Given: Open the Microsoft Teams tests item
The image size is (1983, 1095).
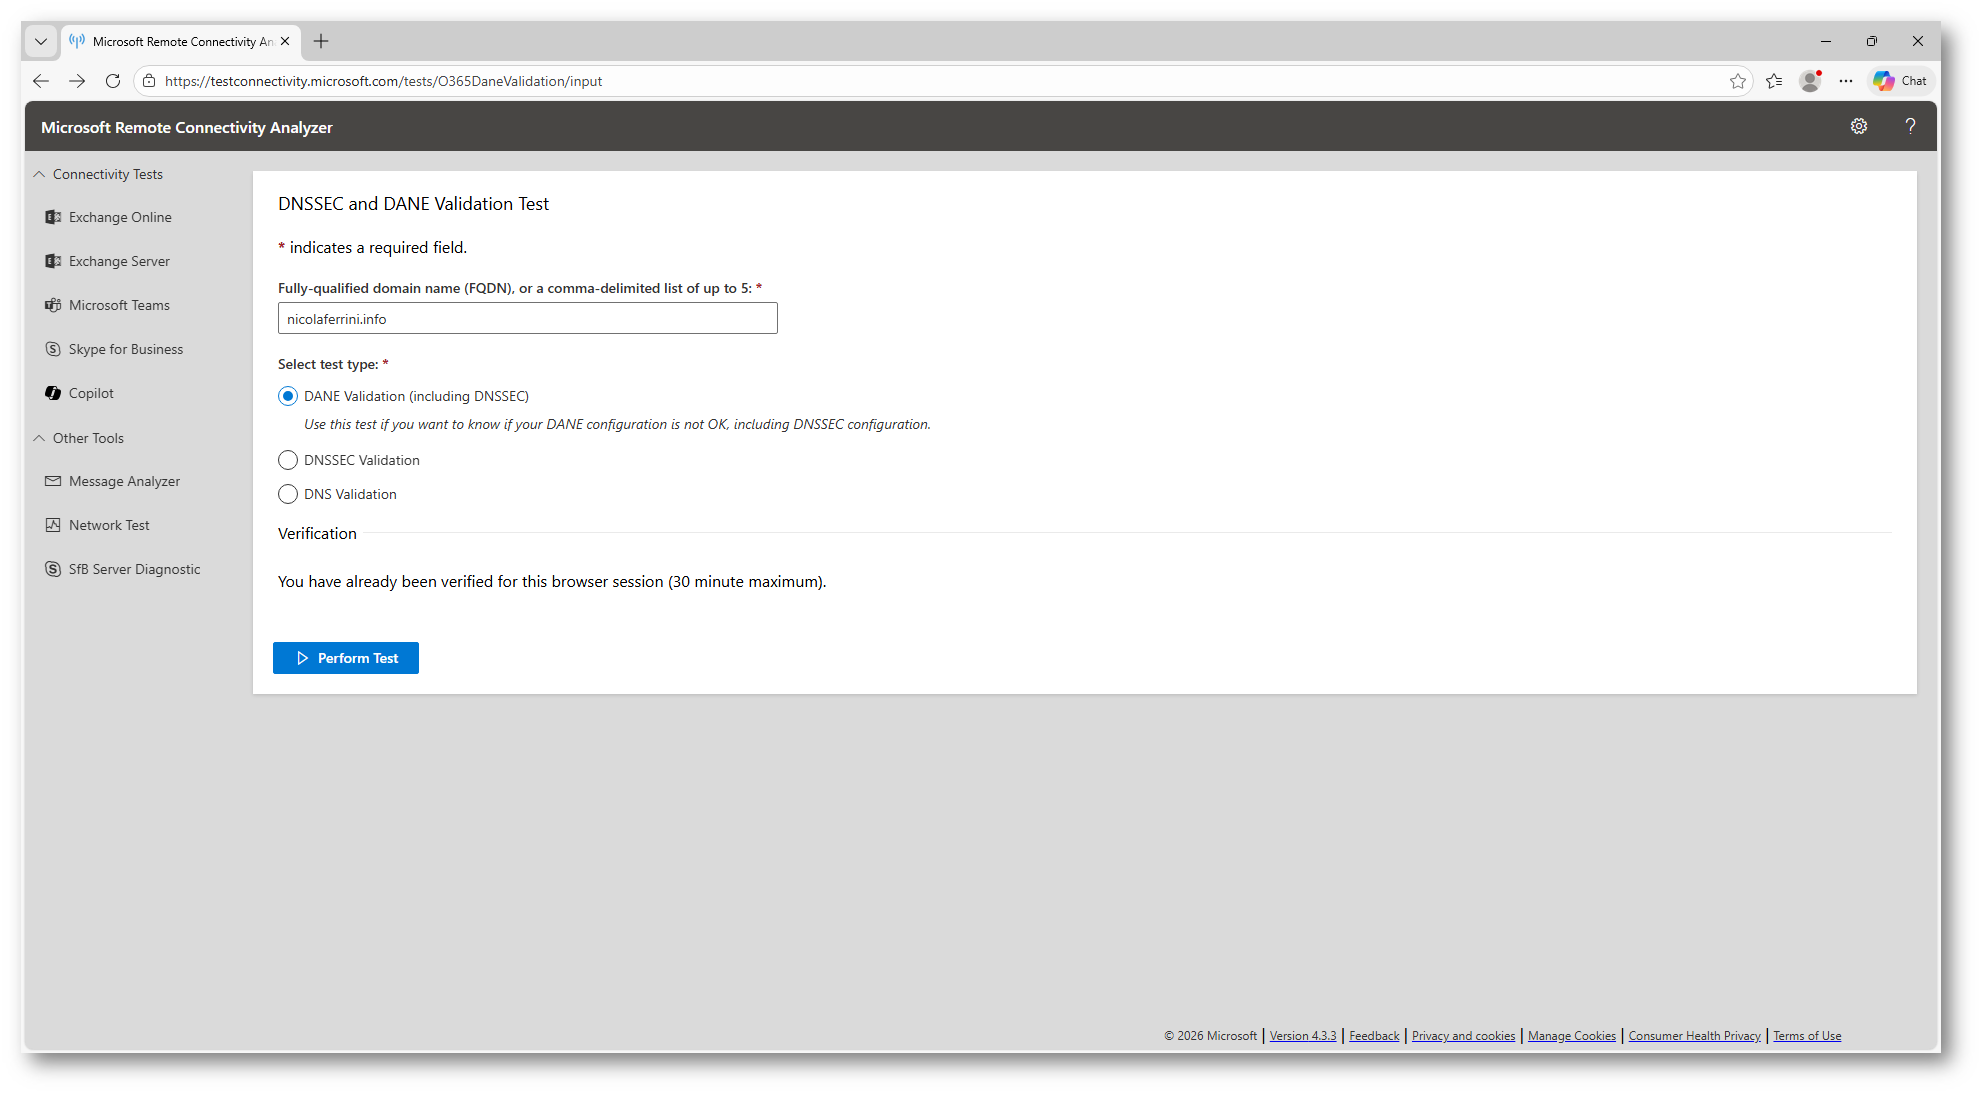Looking at the screenshot, I should tap(118, 305).
